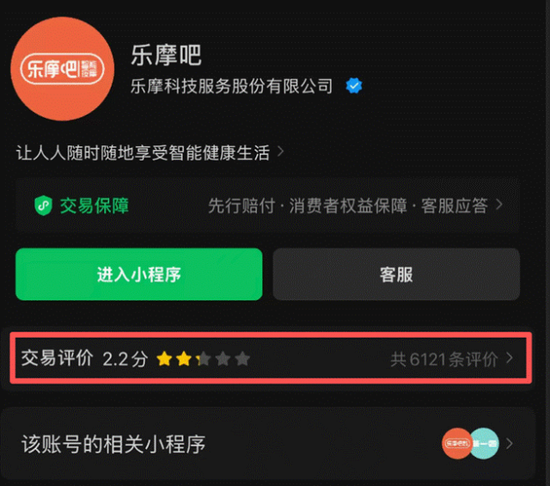Expand 该账号的相关小程序 chevron
Image resolution: width=550 pixels, height=486 pixels.
click(x=509, y=444)
